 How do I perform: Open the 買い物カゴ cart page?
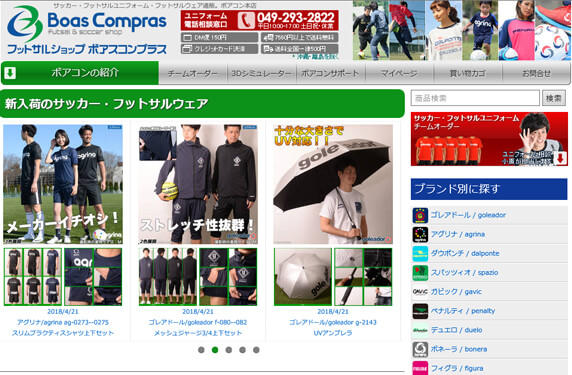click(468, 73)
